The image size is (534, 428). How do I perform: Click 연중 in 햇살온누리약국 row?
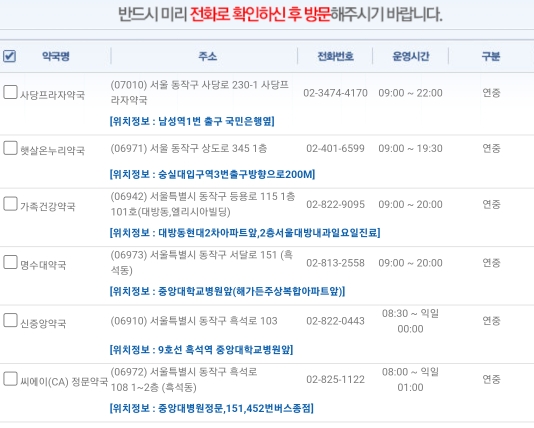pos(491,148)
